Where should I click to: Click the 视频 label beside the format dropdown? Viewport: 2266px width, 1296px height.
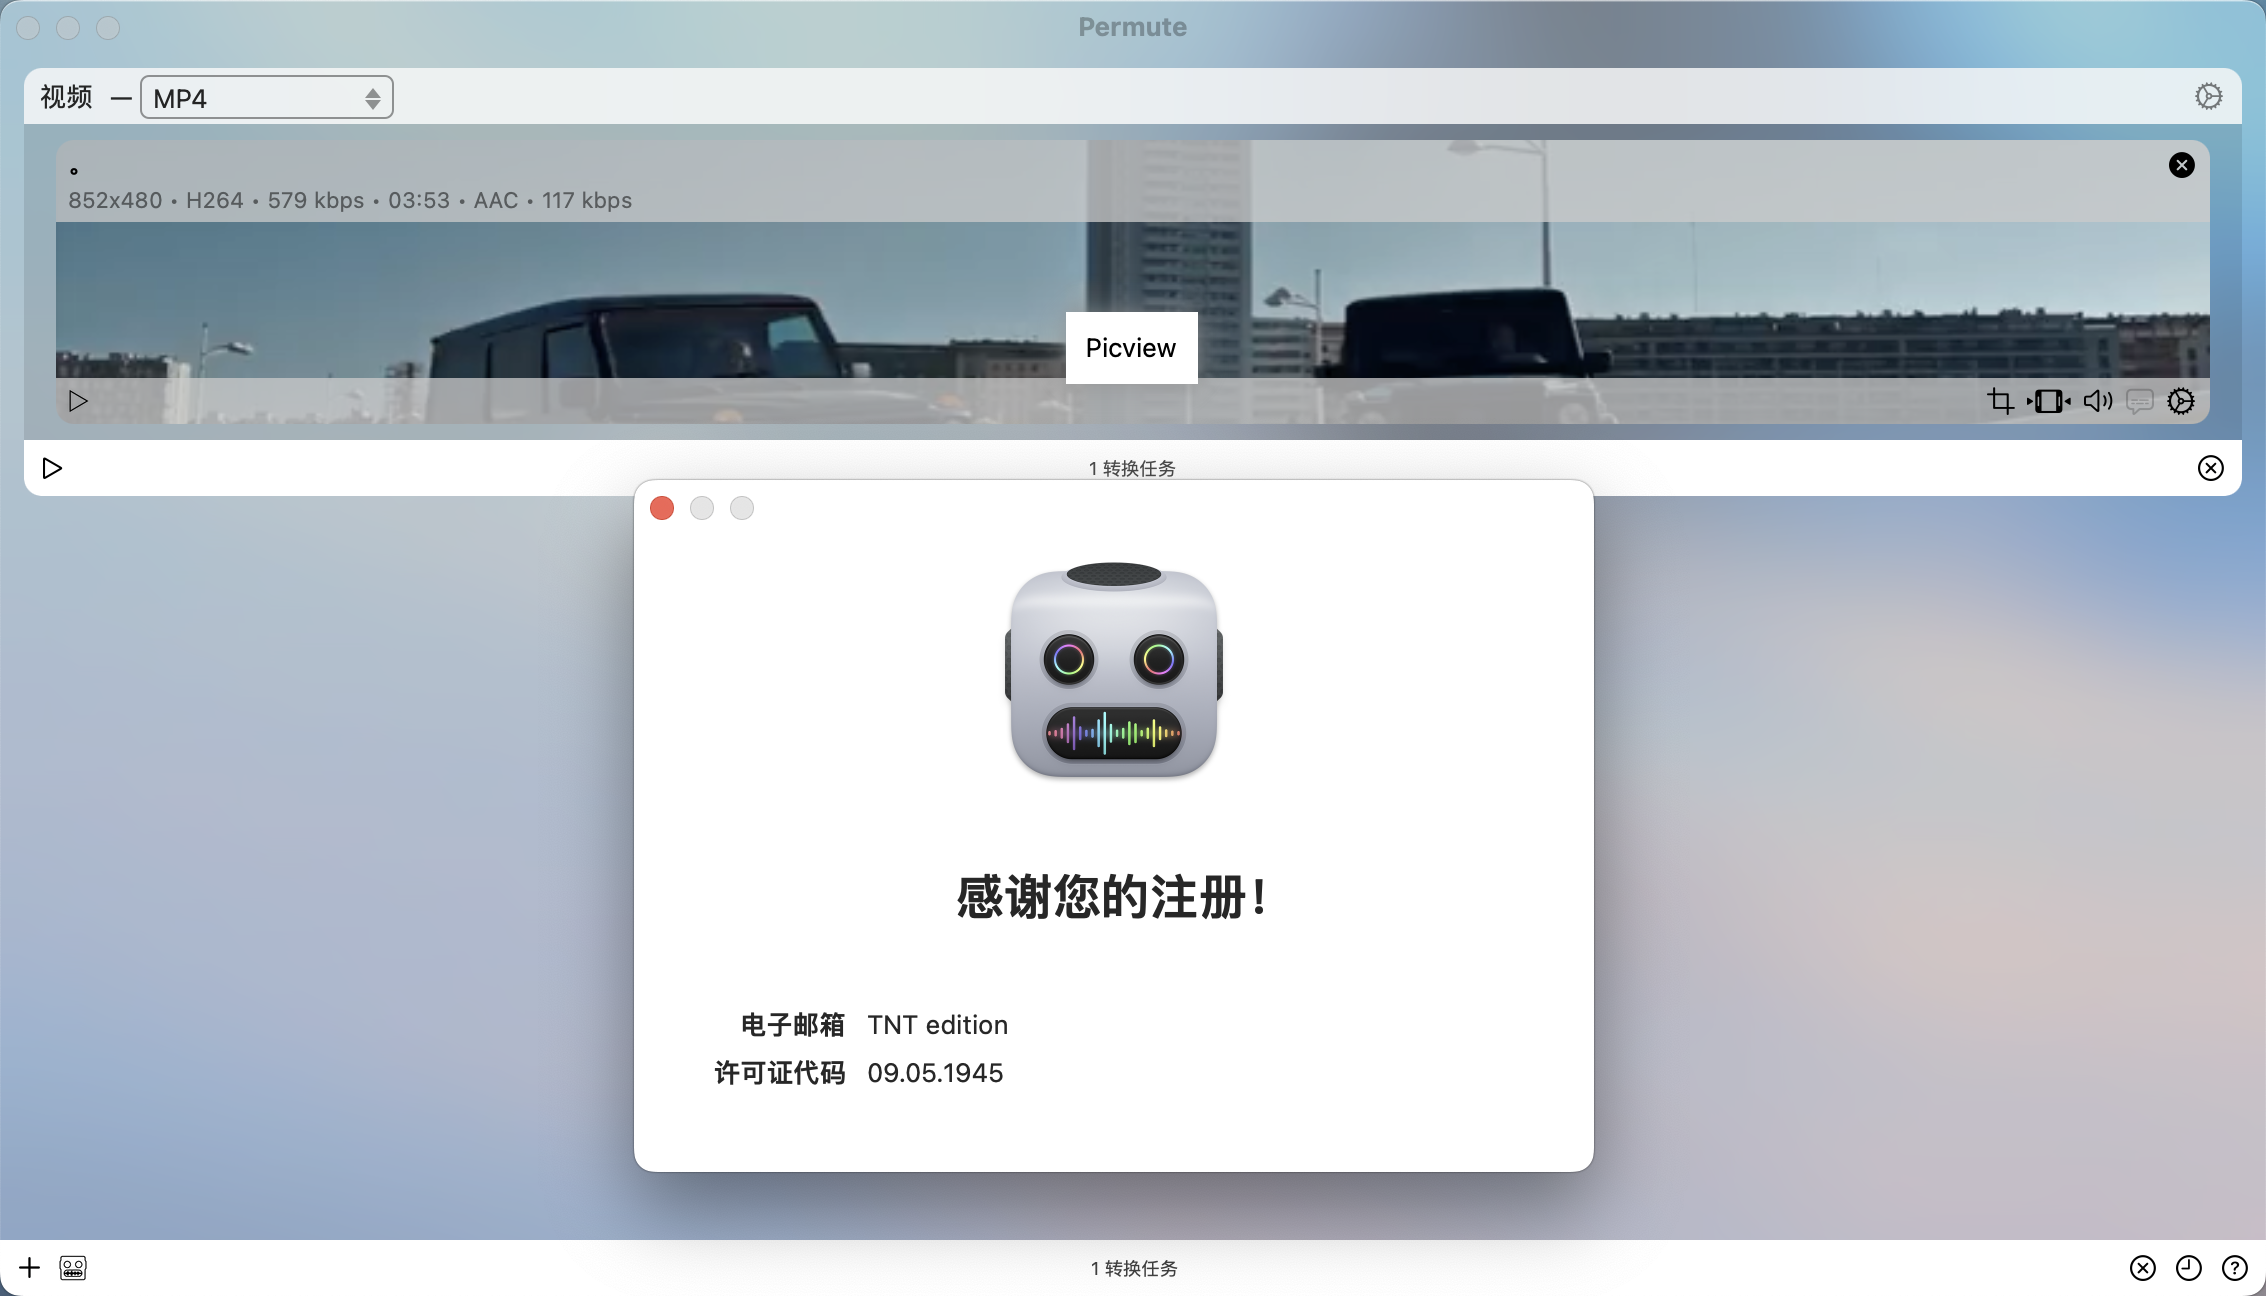pyautogui.click(x=66, y=97)
